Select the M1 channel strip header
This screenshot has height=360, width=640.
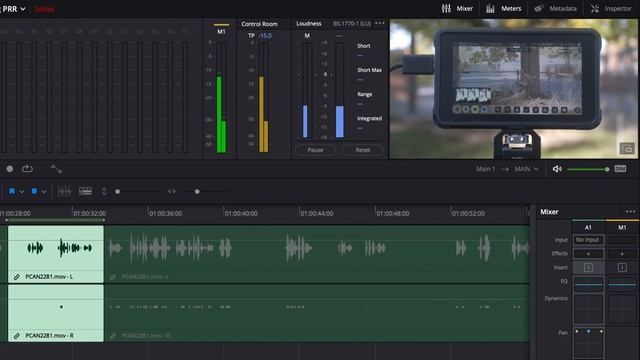point(622,227)
